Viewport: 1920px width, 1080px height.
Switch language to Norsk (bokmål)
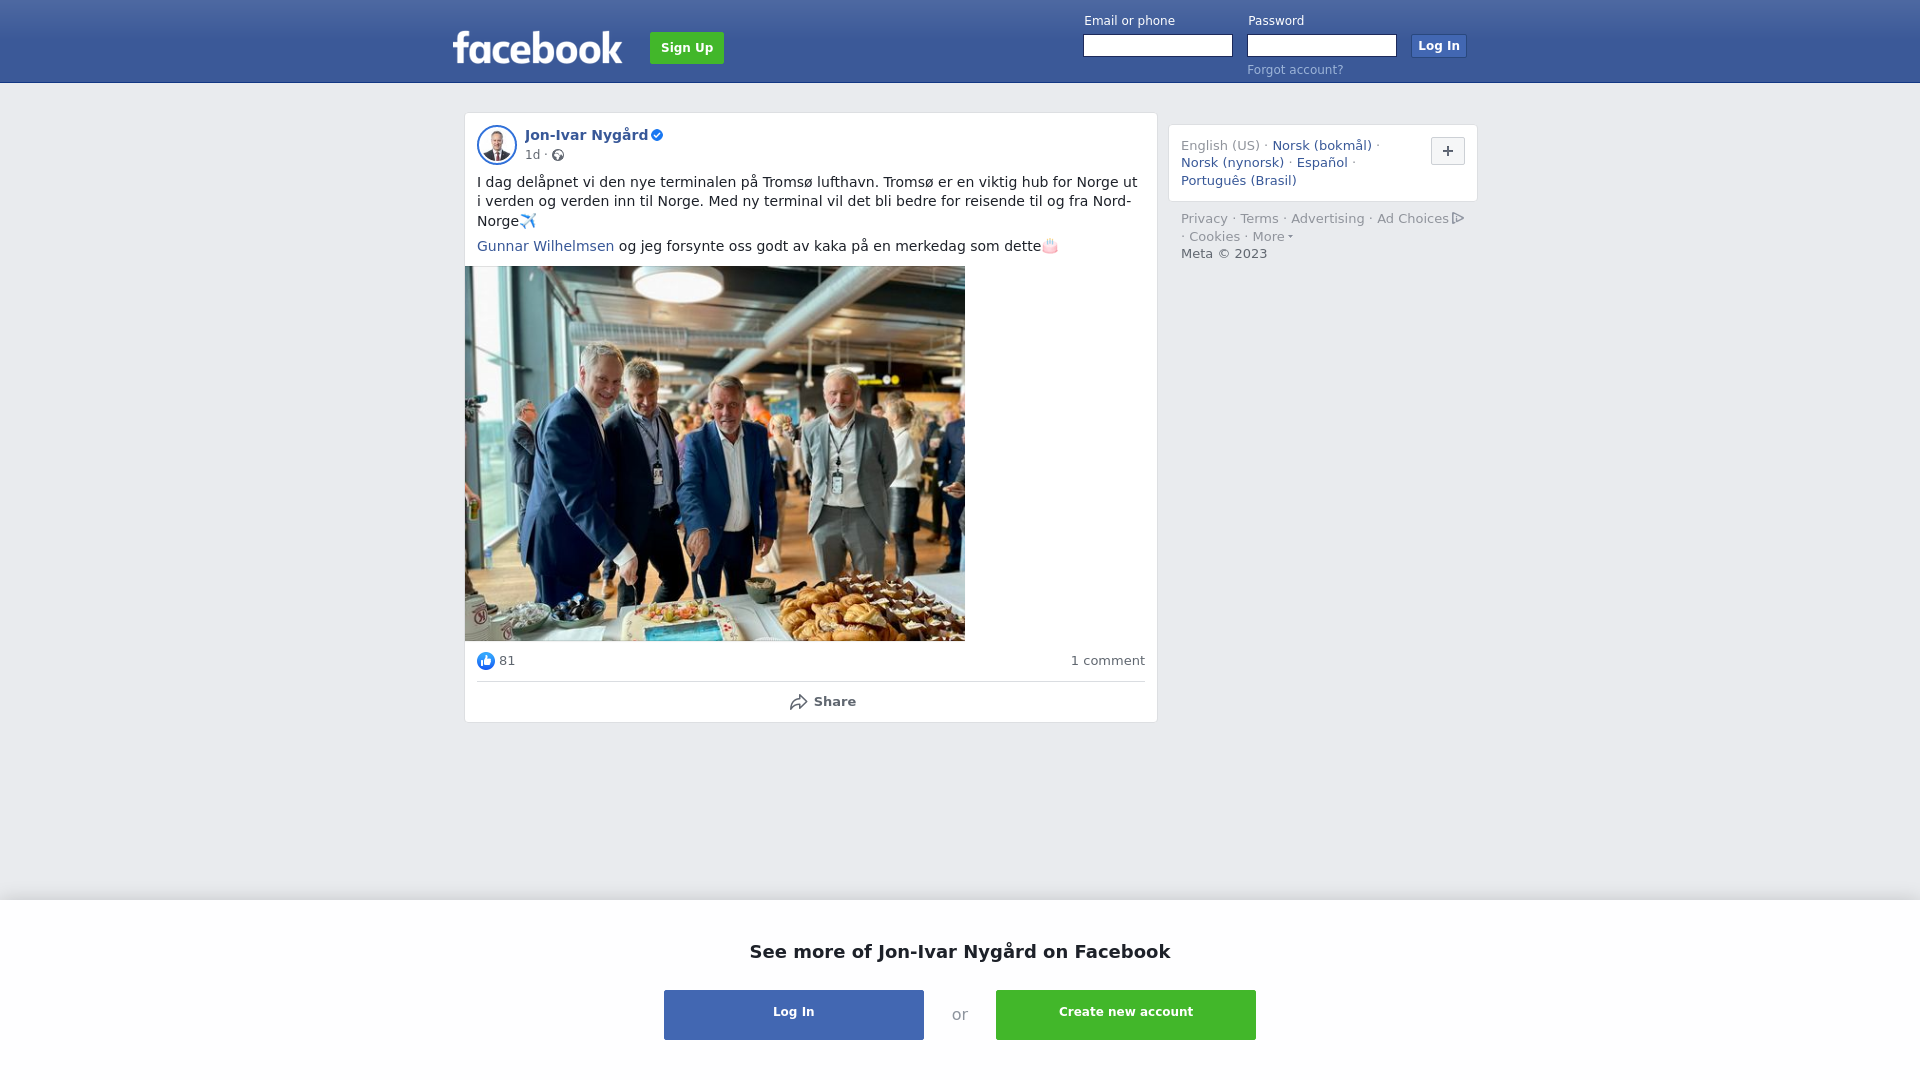[1322, 146]
